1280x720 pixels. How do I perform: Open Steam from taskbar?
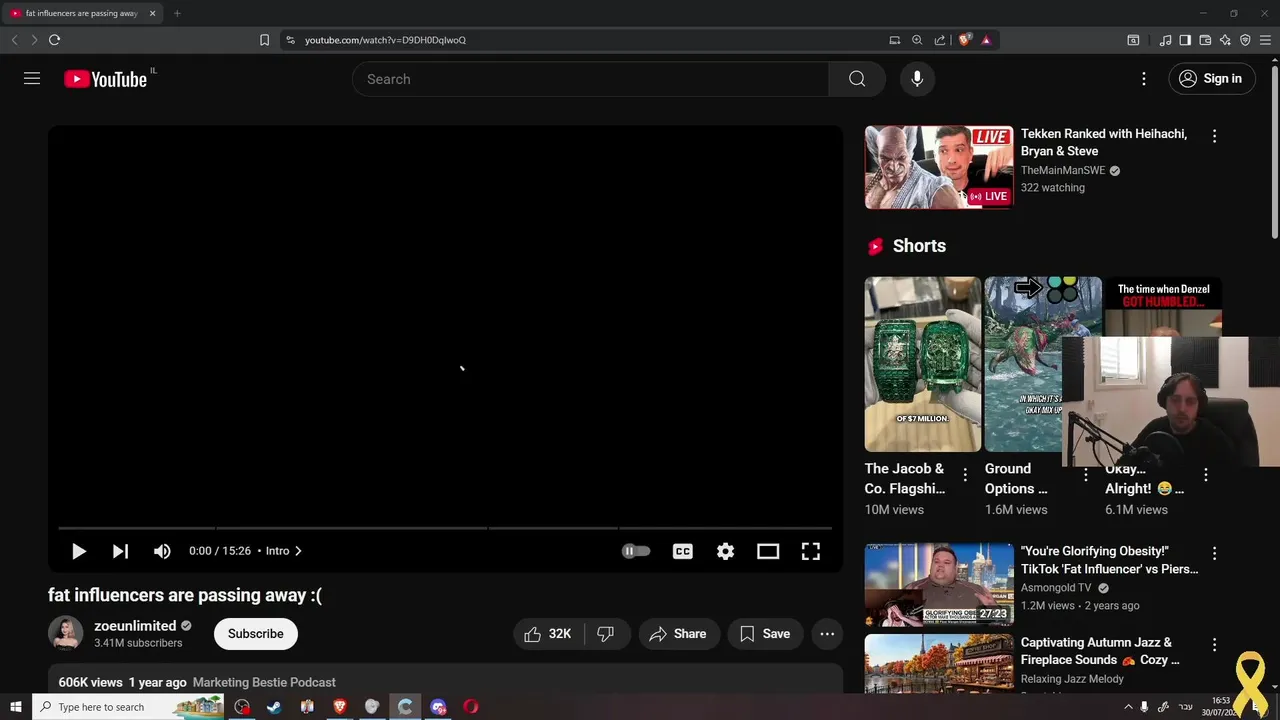[x=274, y=707]
